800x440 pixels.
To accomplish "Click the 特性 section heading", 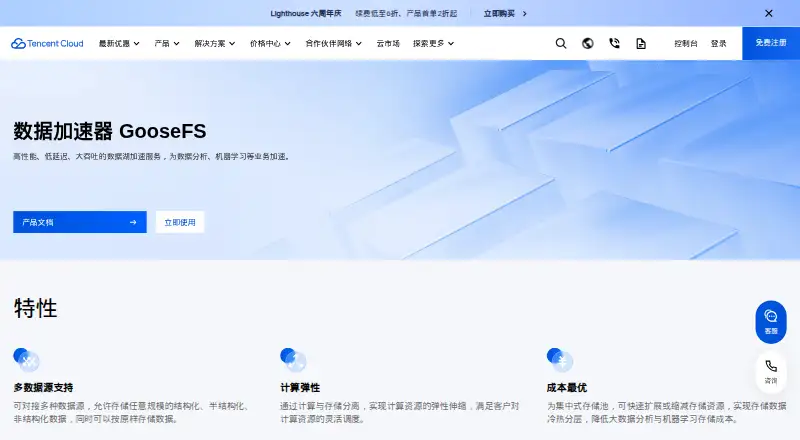I will point(35,308).
